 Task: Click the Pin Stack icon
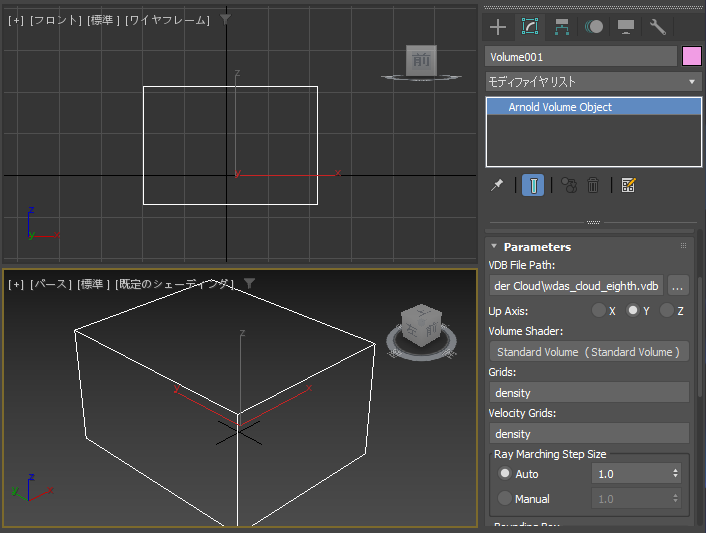click(x=497, y=185)
